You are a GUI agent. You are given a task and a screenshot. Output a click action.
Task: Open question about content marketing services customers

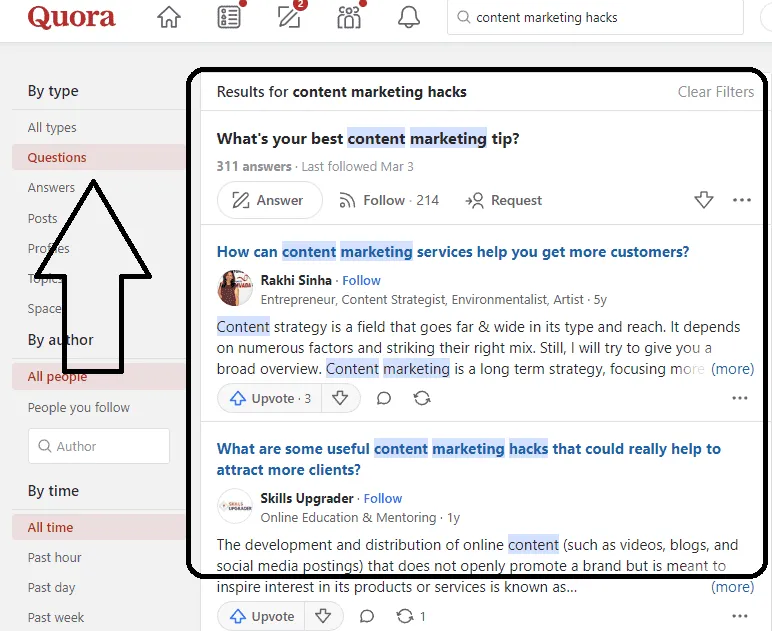[453, 252]
